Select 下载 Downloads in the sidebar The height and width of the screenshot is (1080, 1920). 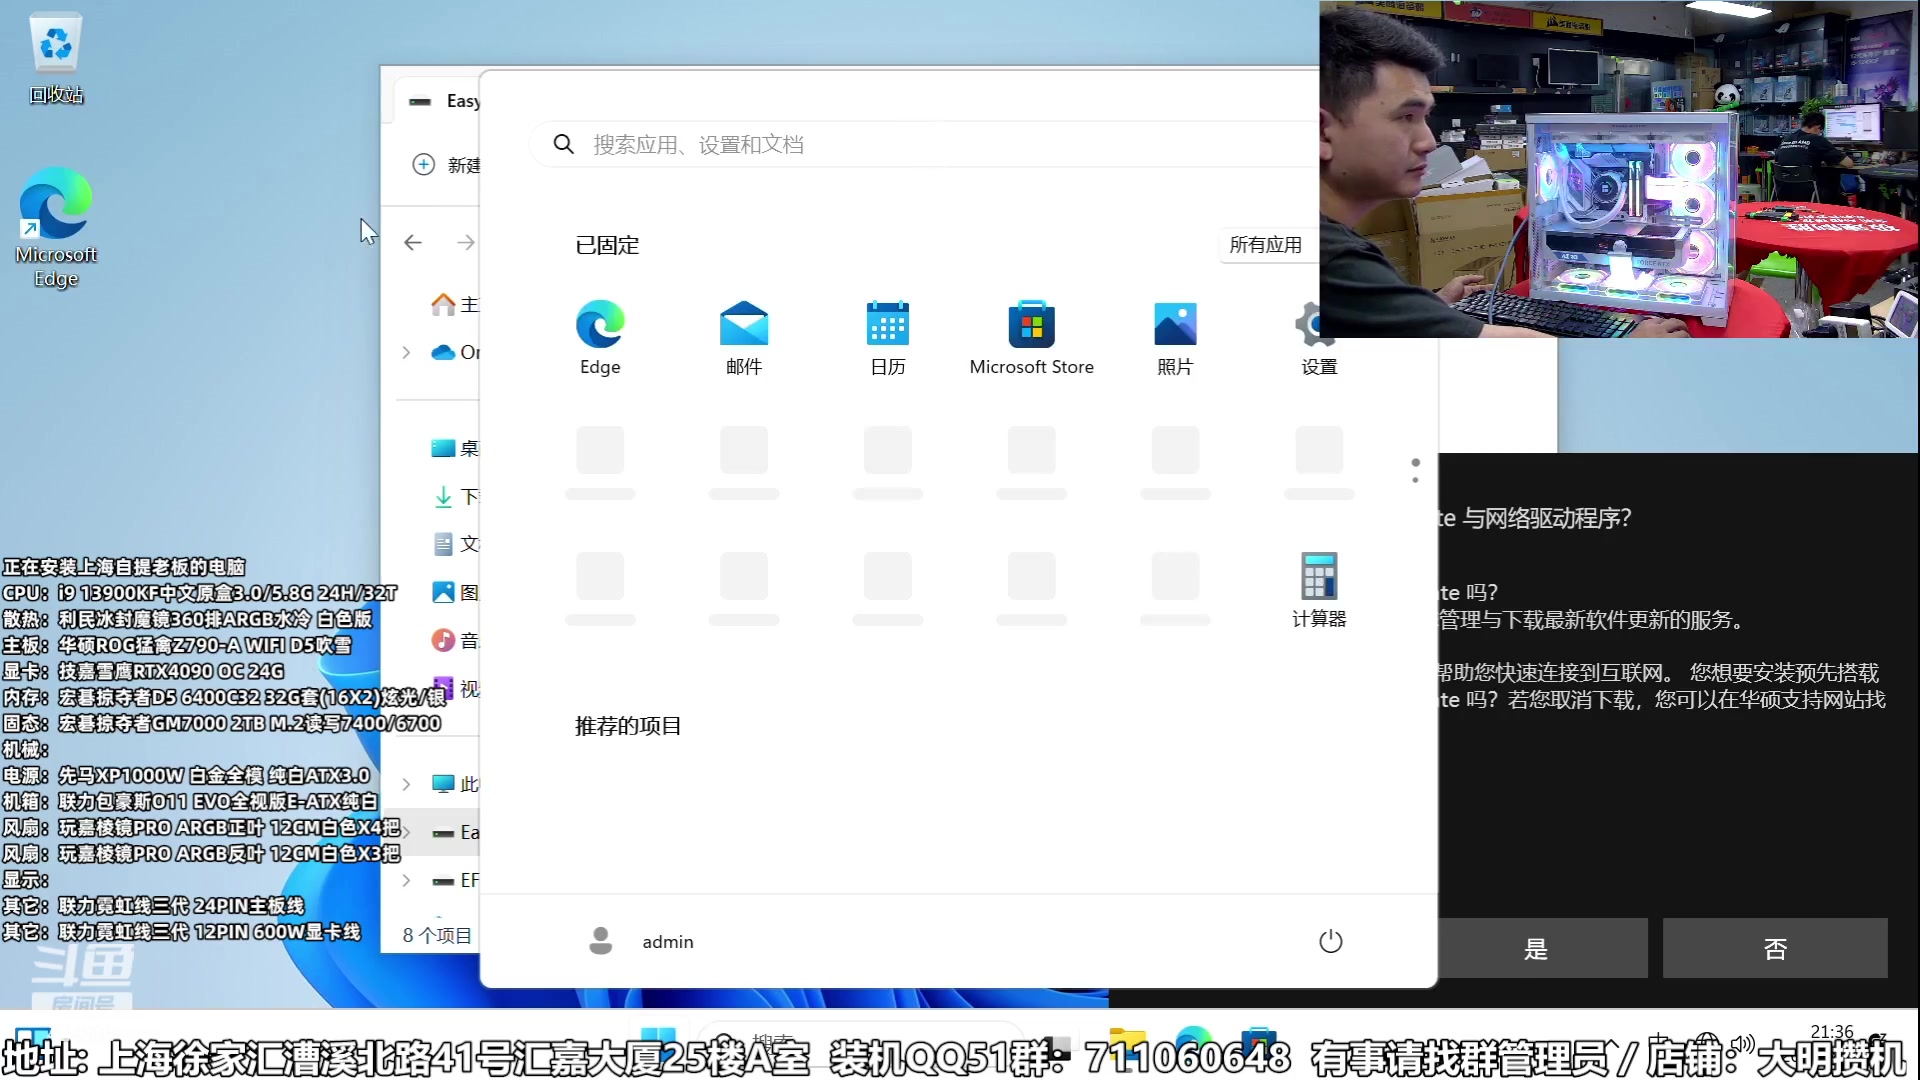click(460, 496)
